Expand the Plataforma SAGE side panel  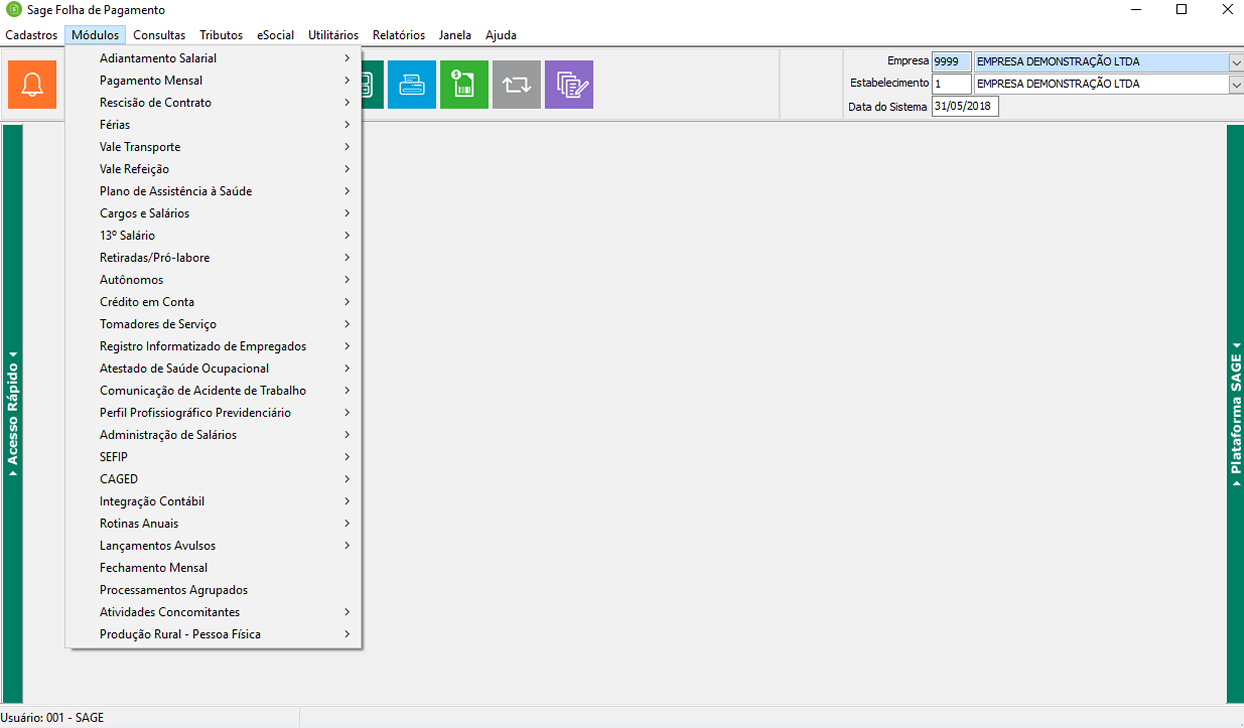click(x=1235, y=413)
